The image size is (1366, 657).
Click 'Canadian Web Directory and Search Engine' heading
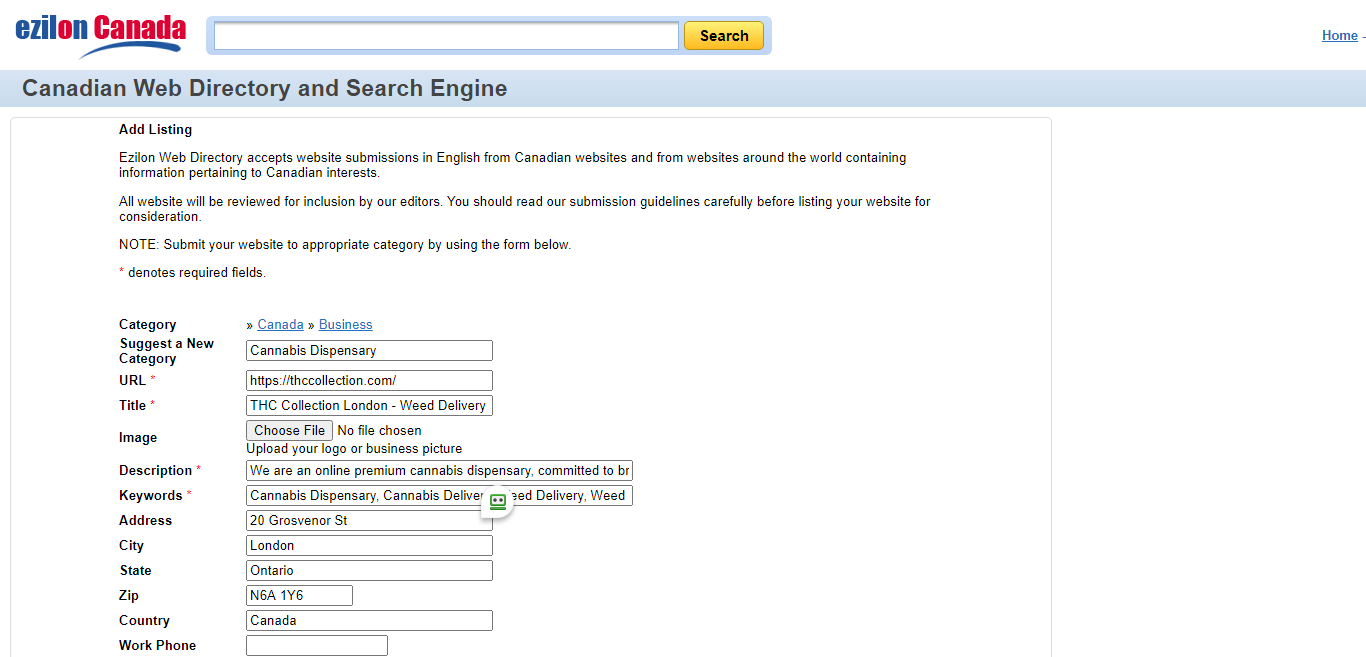[x=265, y=88]
